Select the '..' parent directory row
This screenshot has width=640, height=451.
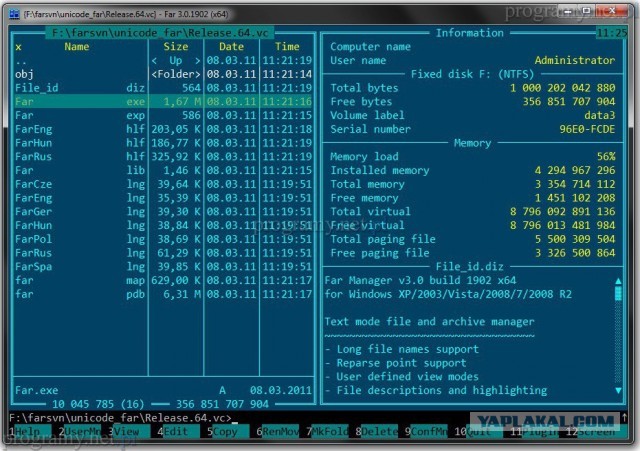(163, 60)
